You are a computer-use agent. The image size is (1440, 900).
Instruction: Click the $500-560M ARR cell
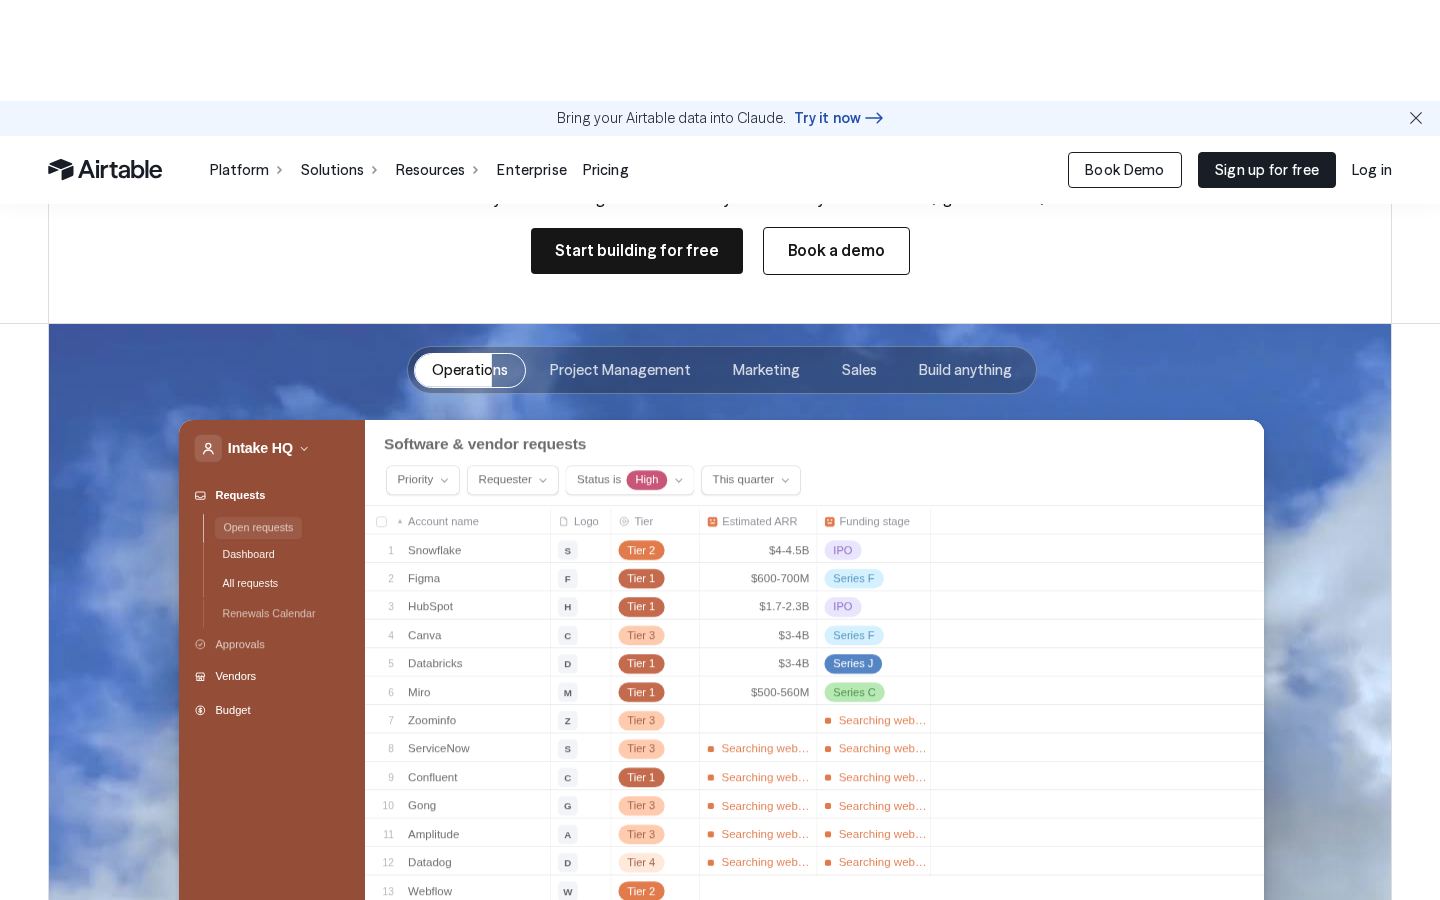tap(780, 693)
